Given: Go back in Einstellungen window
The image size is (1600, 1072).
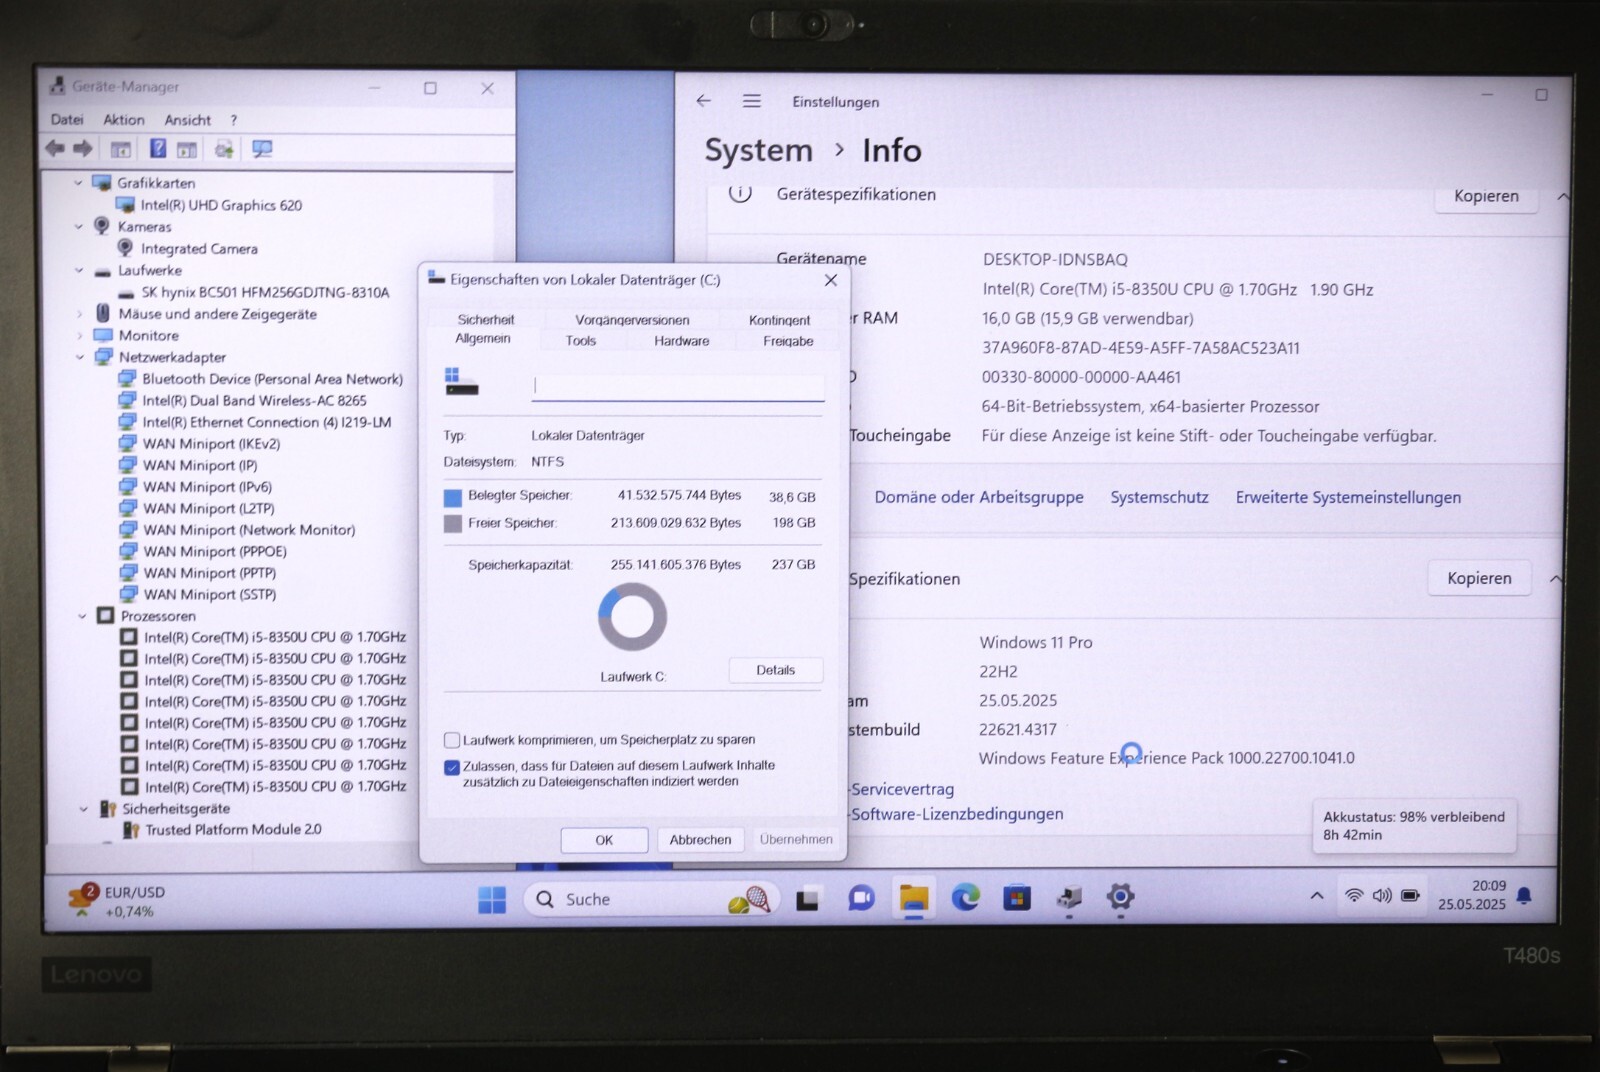Looking at the screenshot, I should [x=704, y=101].
